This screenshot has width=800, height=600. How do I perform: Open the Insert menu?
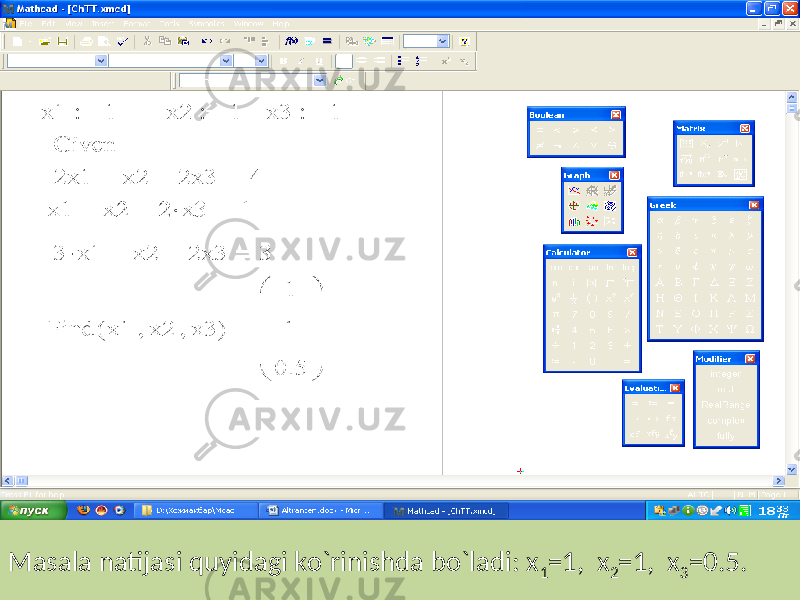[x=103, y=24]
